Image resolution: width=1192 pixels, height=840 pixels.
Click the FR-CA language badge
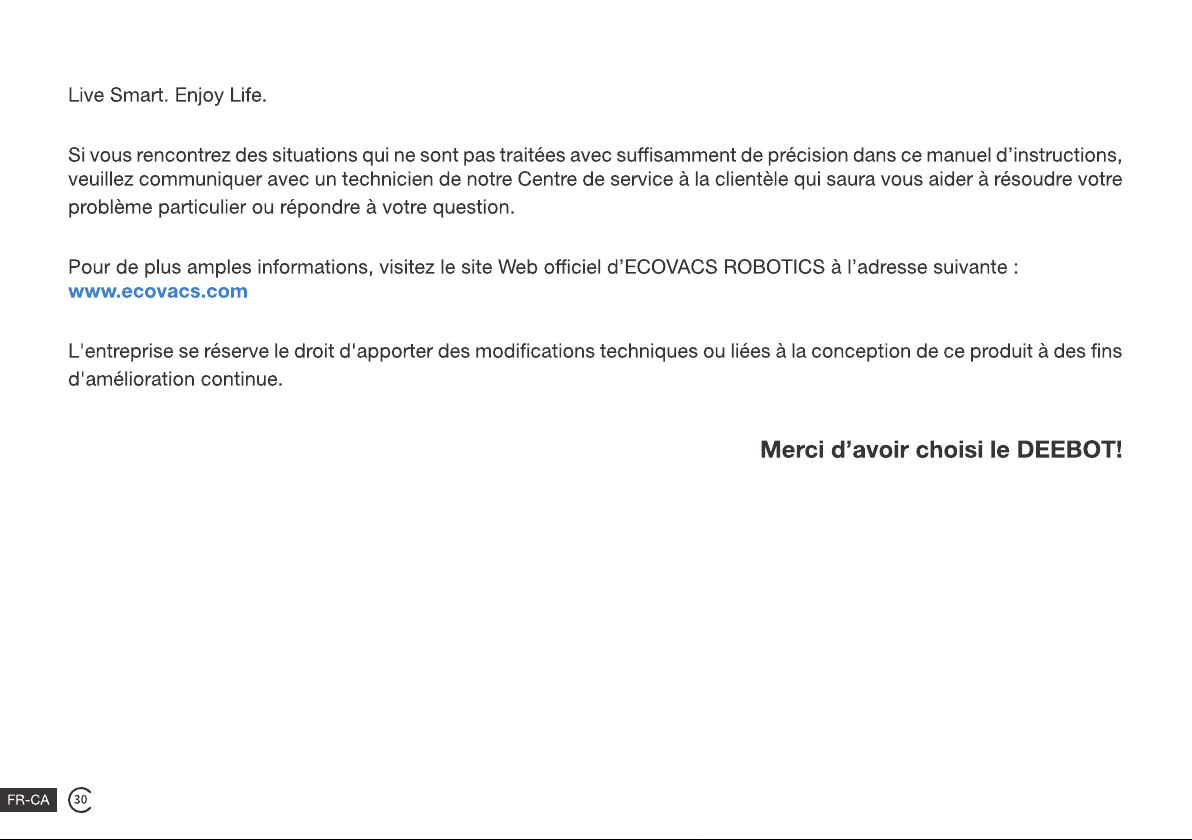pyautogui.click(x=28, y=800)
